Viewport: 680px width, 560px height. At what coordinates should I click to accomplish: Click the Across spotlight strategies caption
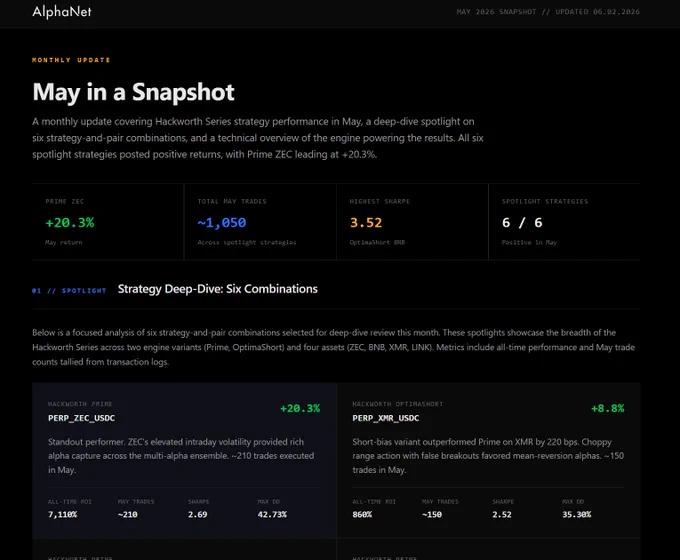(247, 242)
